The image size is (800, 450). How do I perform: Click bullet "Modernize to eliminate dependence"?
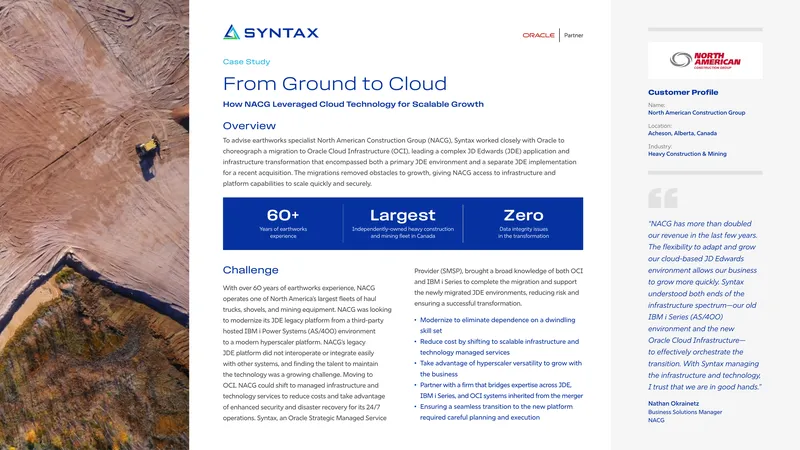(497, 326)
